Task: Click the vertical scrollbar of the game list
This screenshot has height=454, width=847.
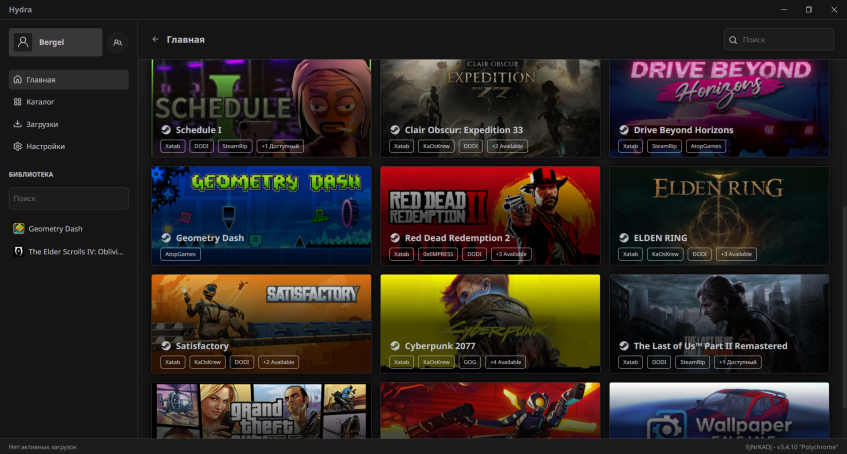Action: coord(844,308)
